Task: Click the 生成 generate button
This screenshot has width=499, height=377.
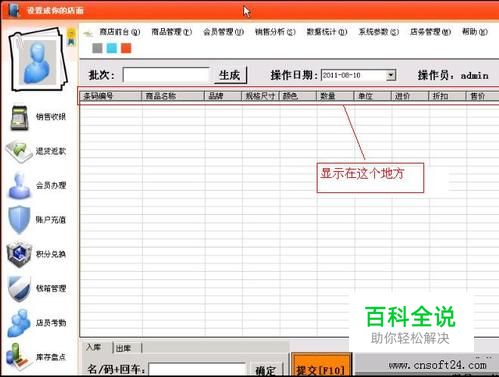Action: (230, 75)
